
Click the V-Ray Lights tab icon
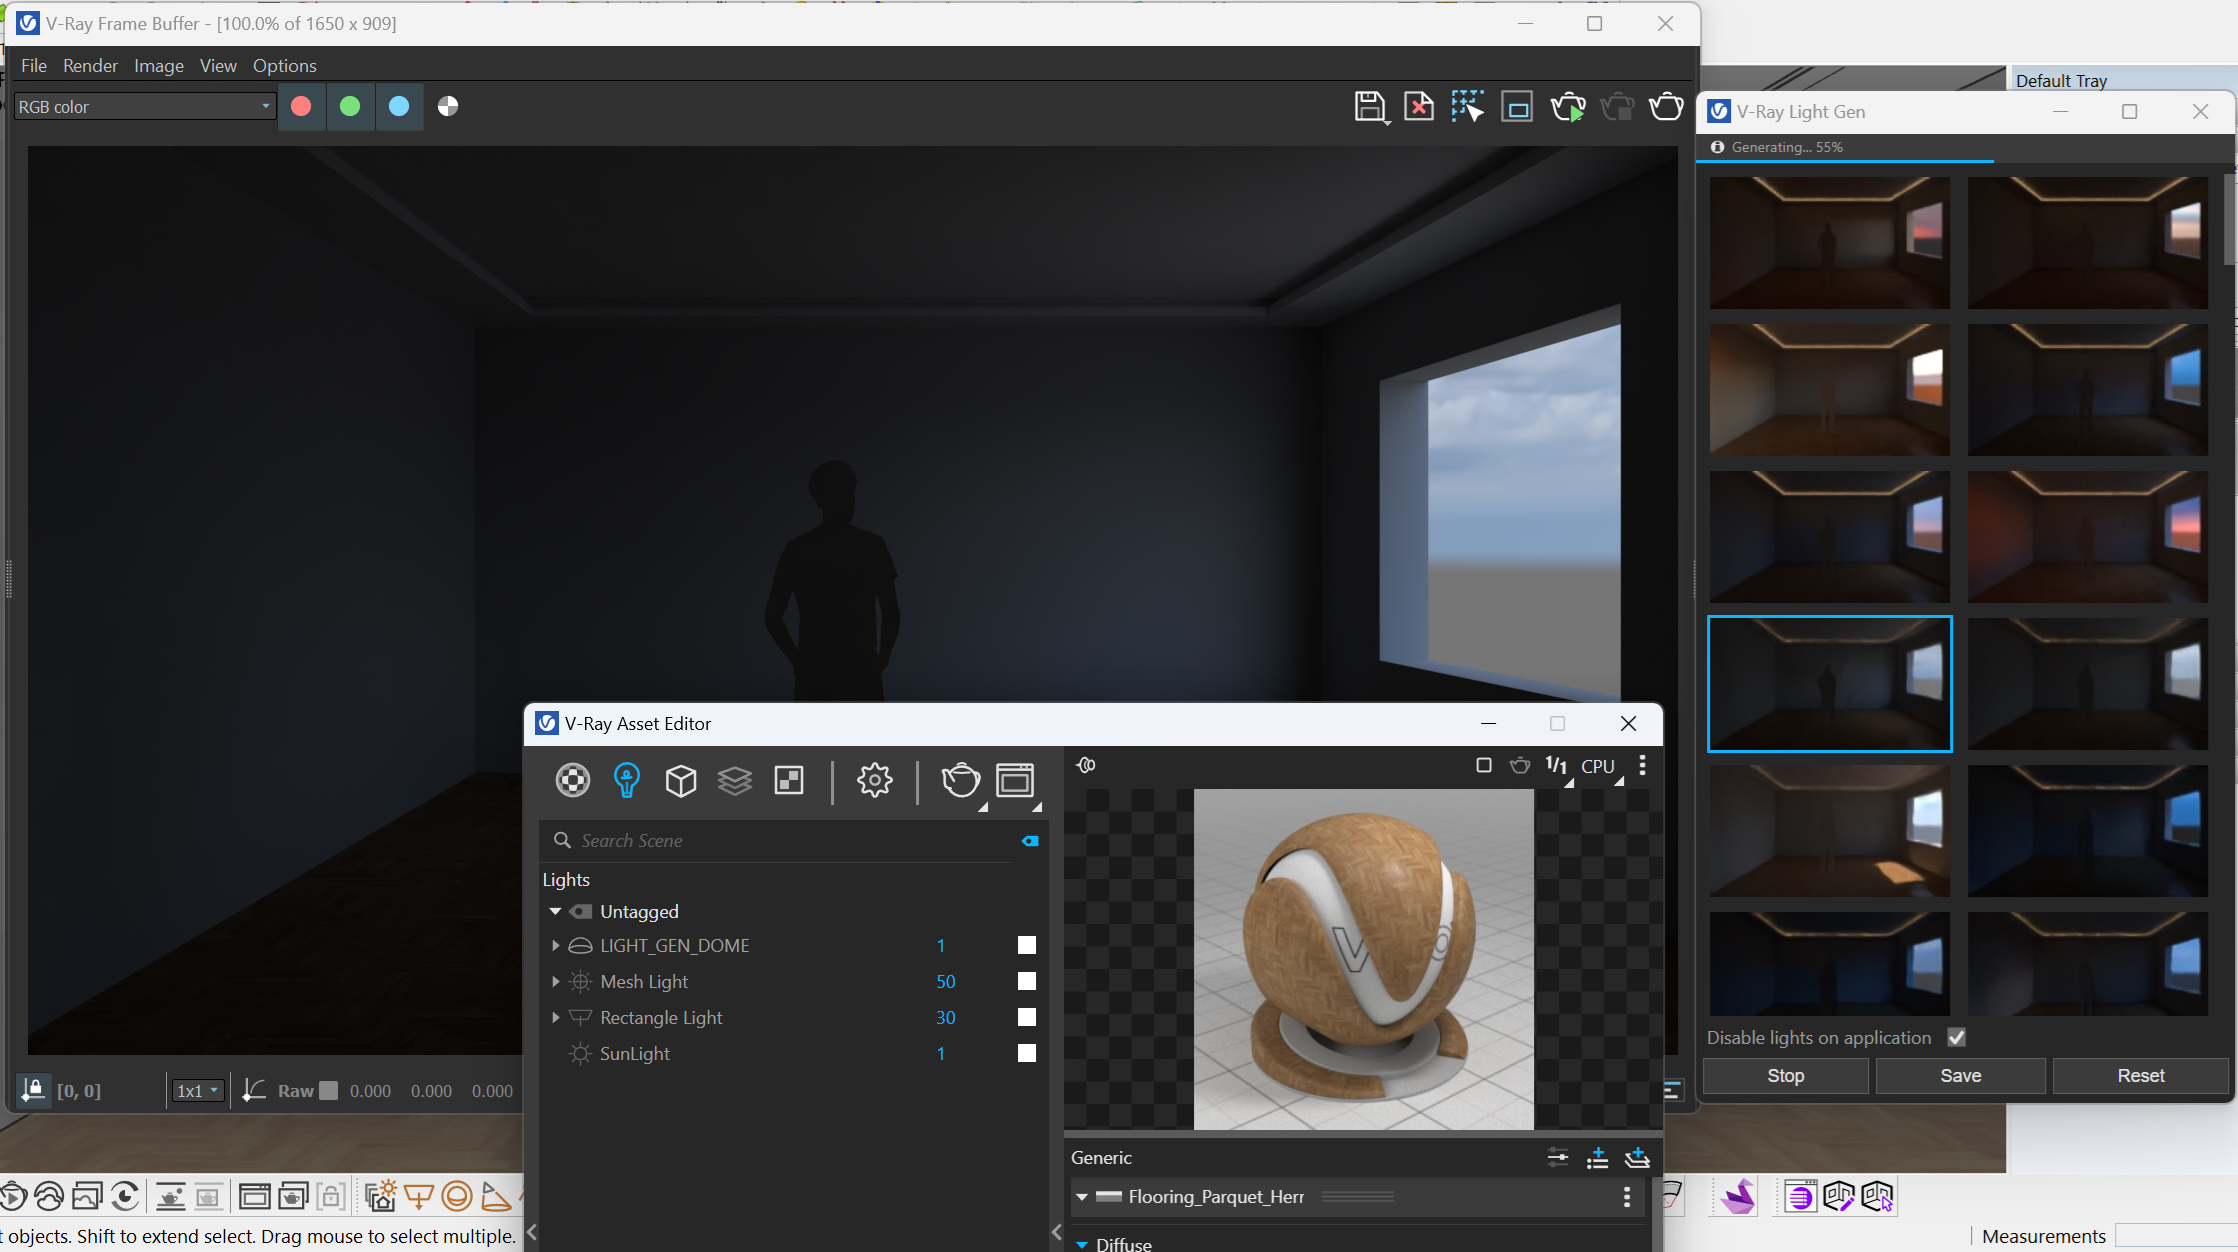click(x=626, y=780)
